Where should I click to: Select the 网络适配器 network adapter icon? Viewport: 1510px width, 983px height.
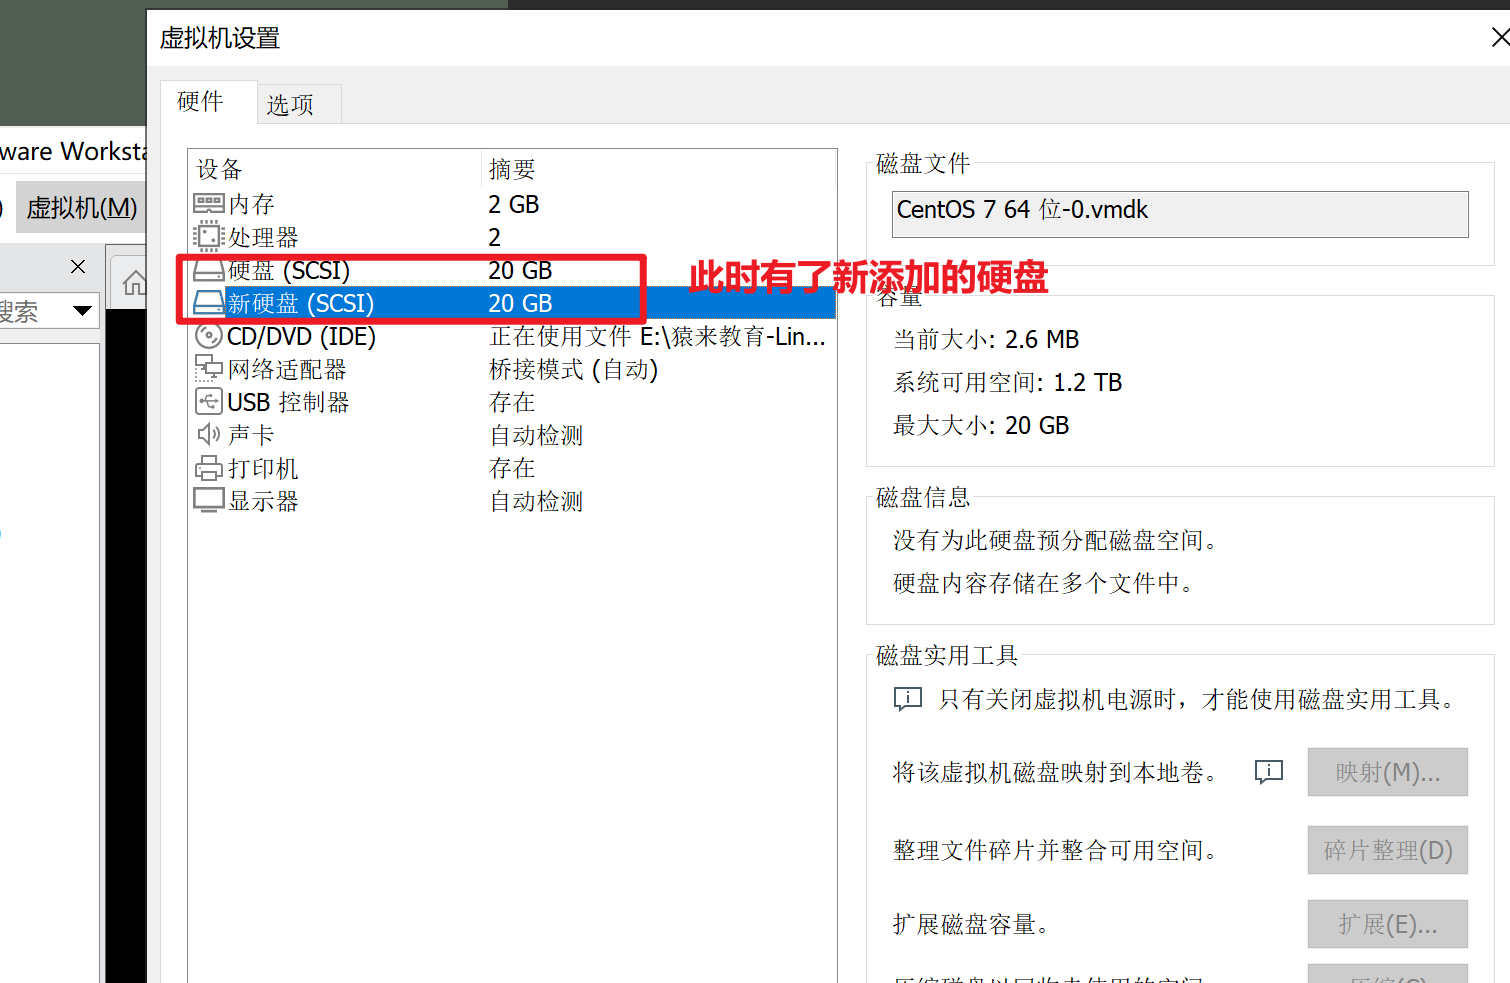(x=207, y=369)
